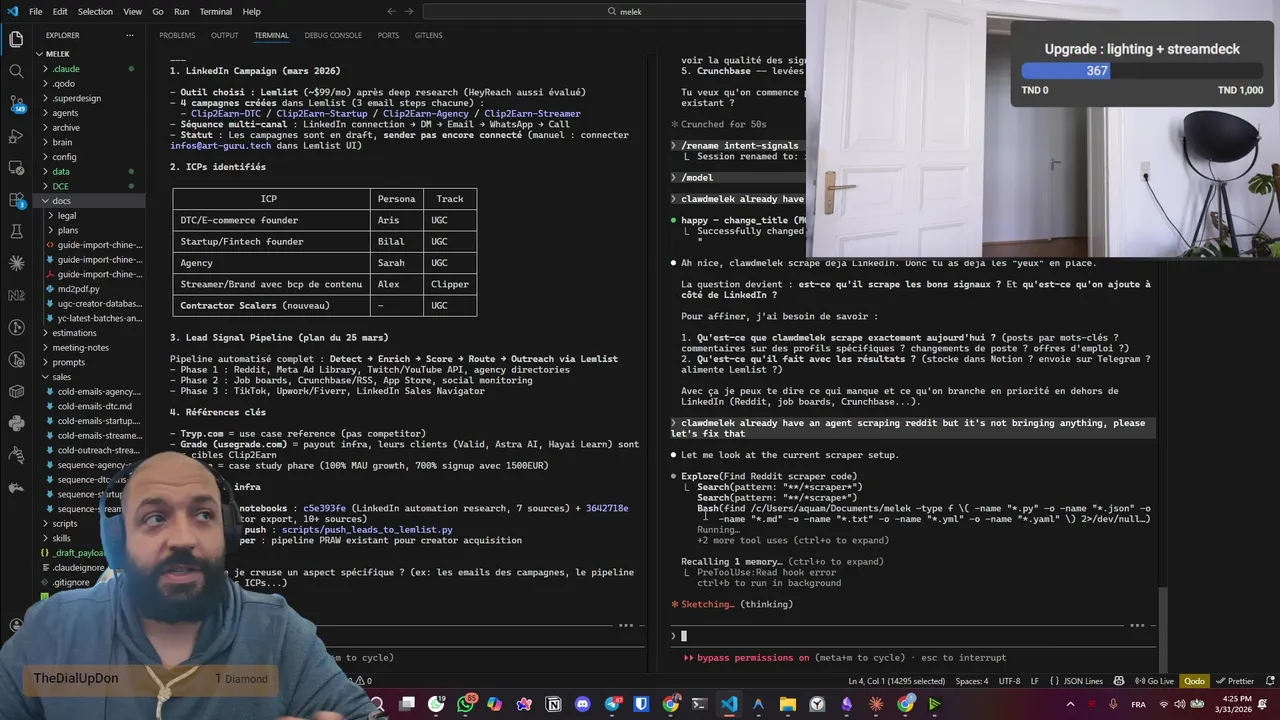Go forward with the navigation arrow

click(x=411, y=11)
